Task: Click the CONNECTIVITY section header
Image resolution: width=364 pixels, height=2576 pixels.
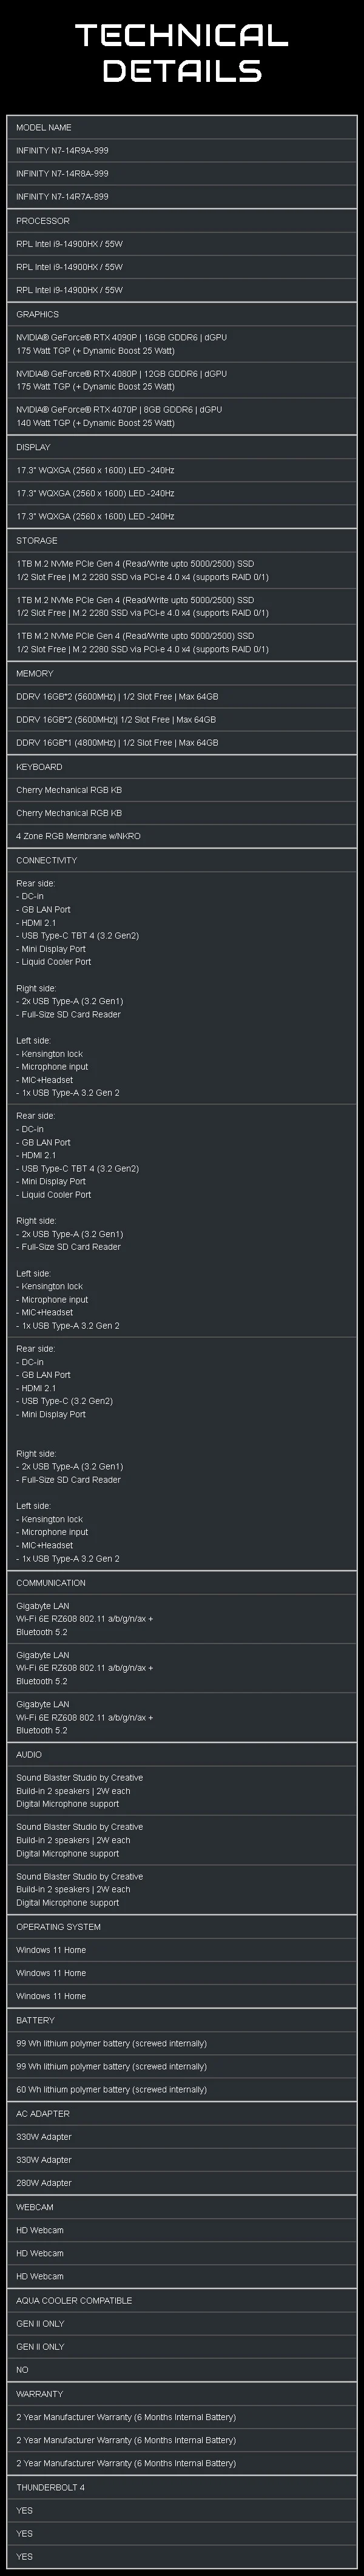Action: [x=46, y=860]
